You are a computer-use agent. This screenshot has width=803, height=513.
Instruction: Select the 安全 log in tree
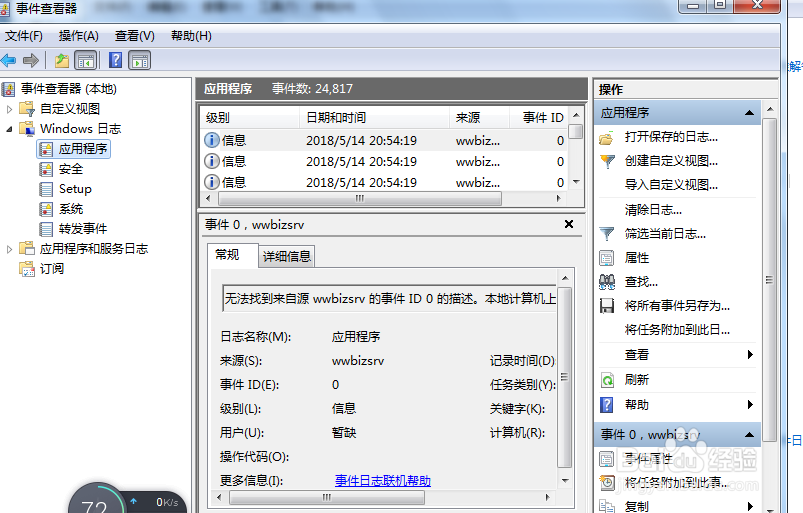(71, 169)
